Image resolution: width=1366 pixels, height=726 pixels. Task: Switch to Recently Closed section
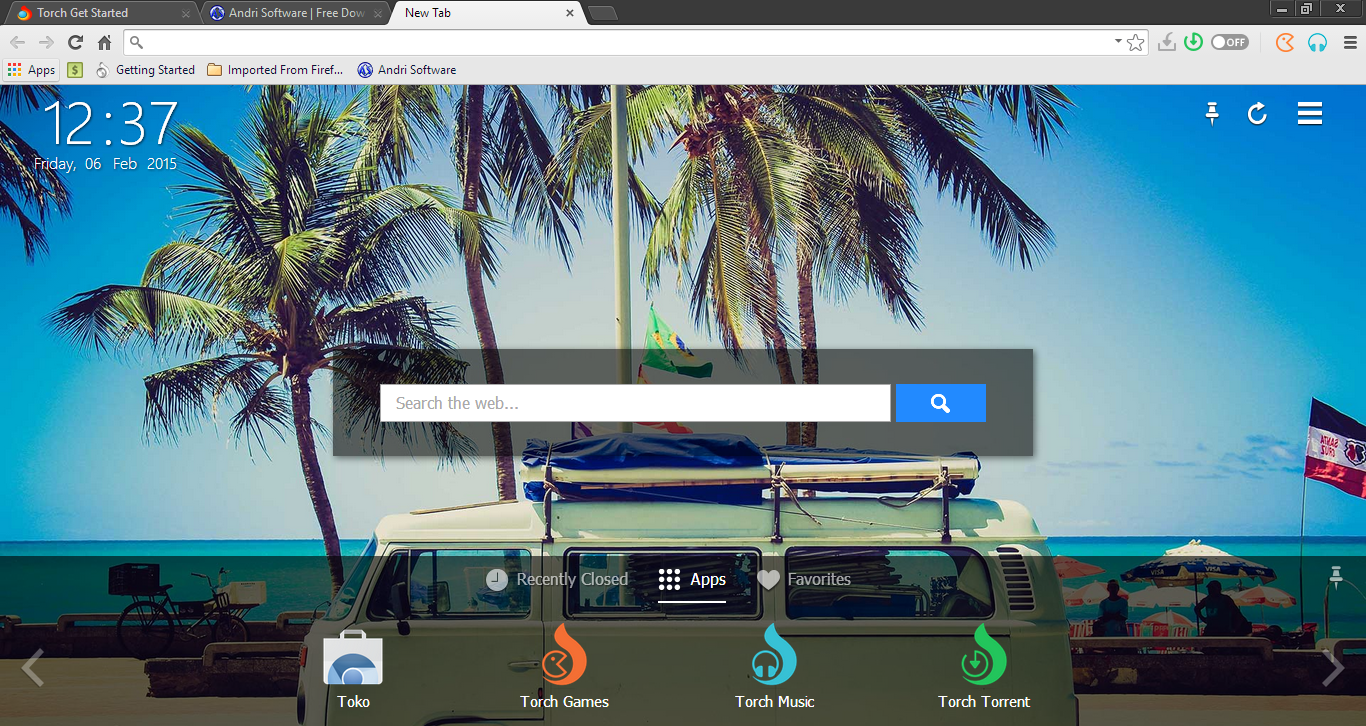[557, 580]
